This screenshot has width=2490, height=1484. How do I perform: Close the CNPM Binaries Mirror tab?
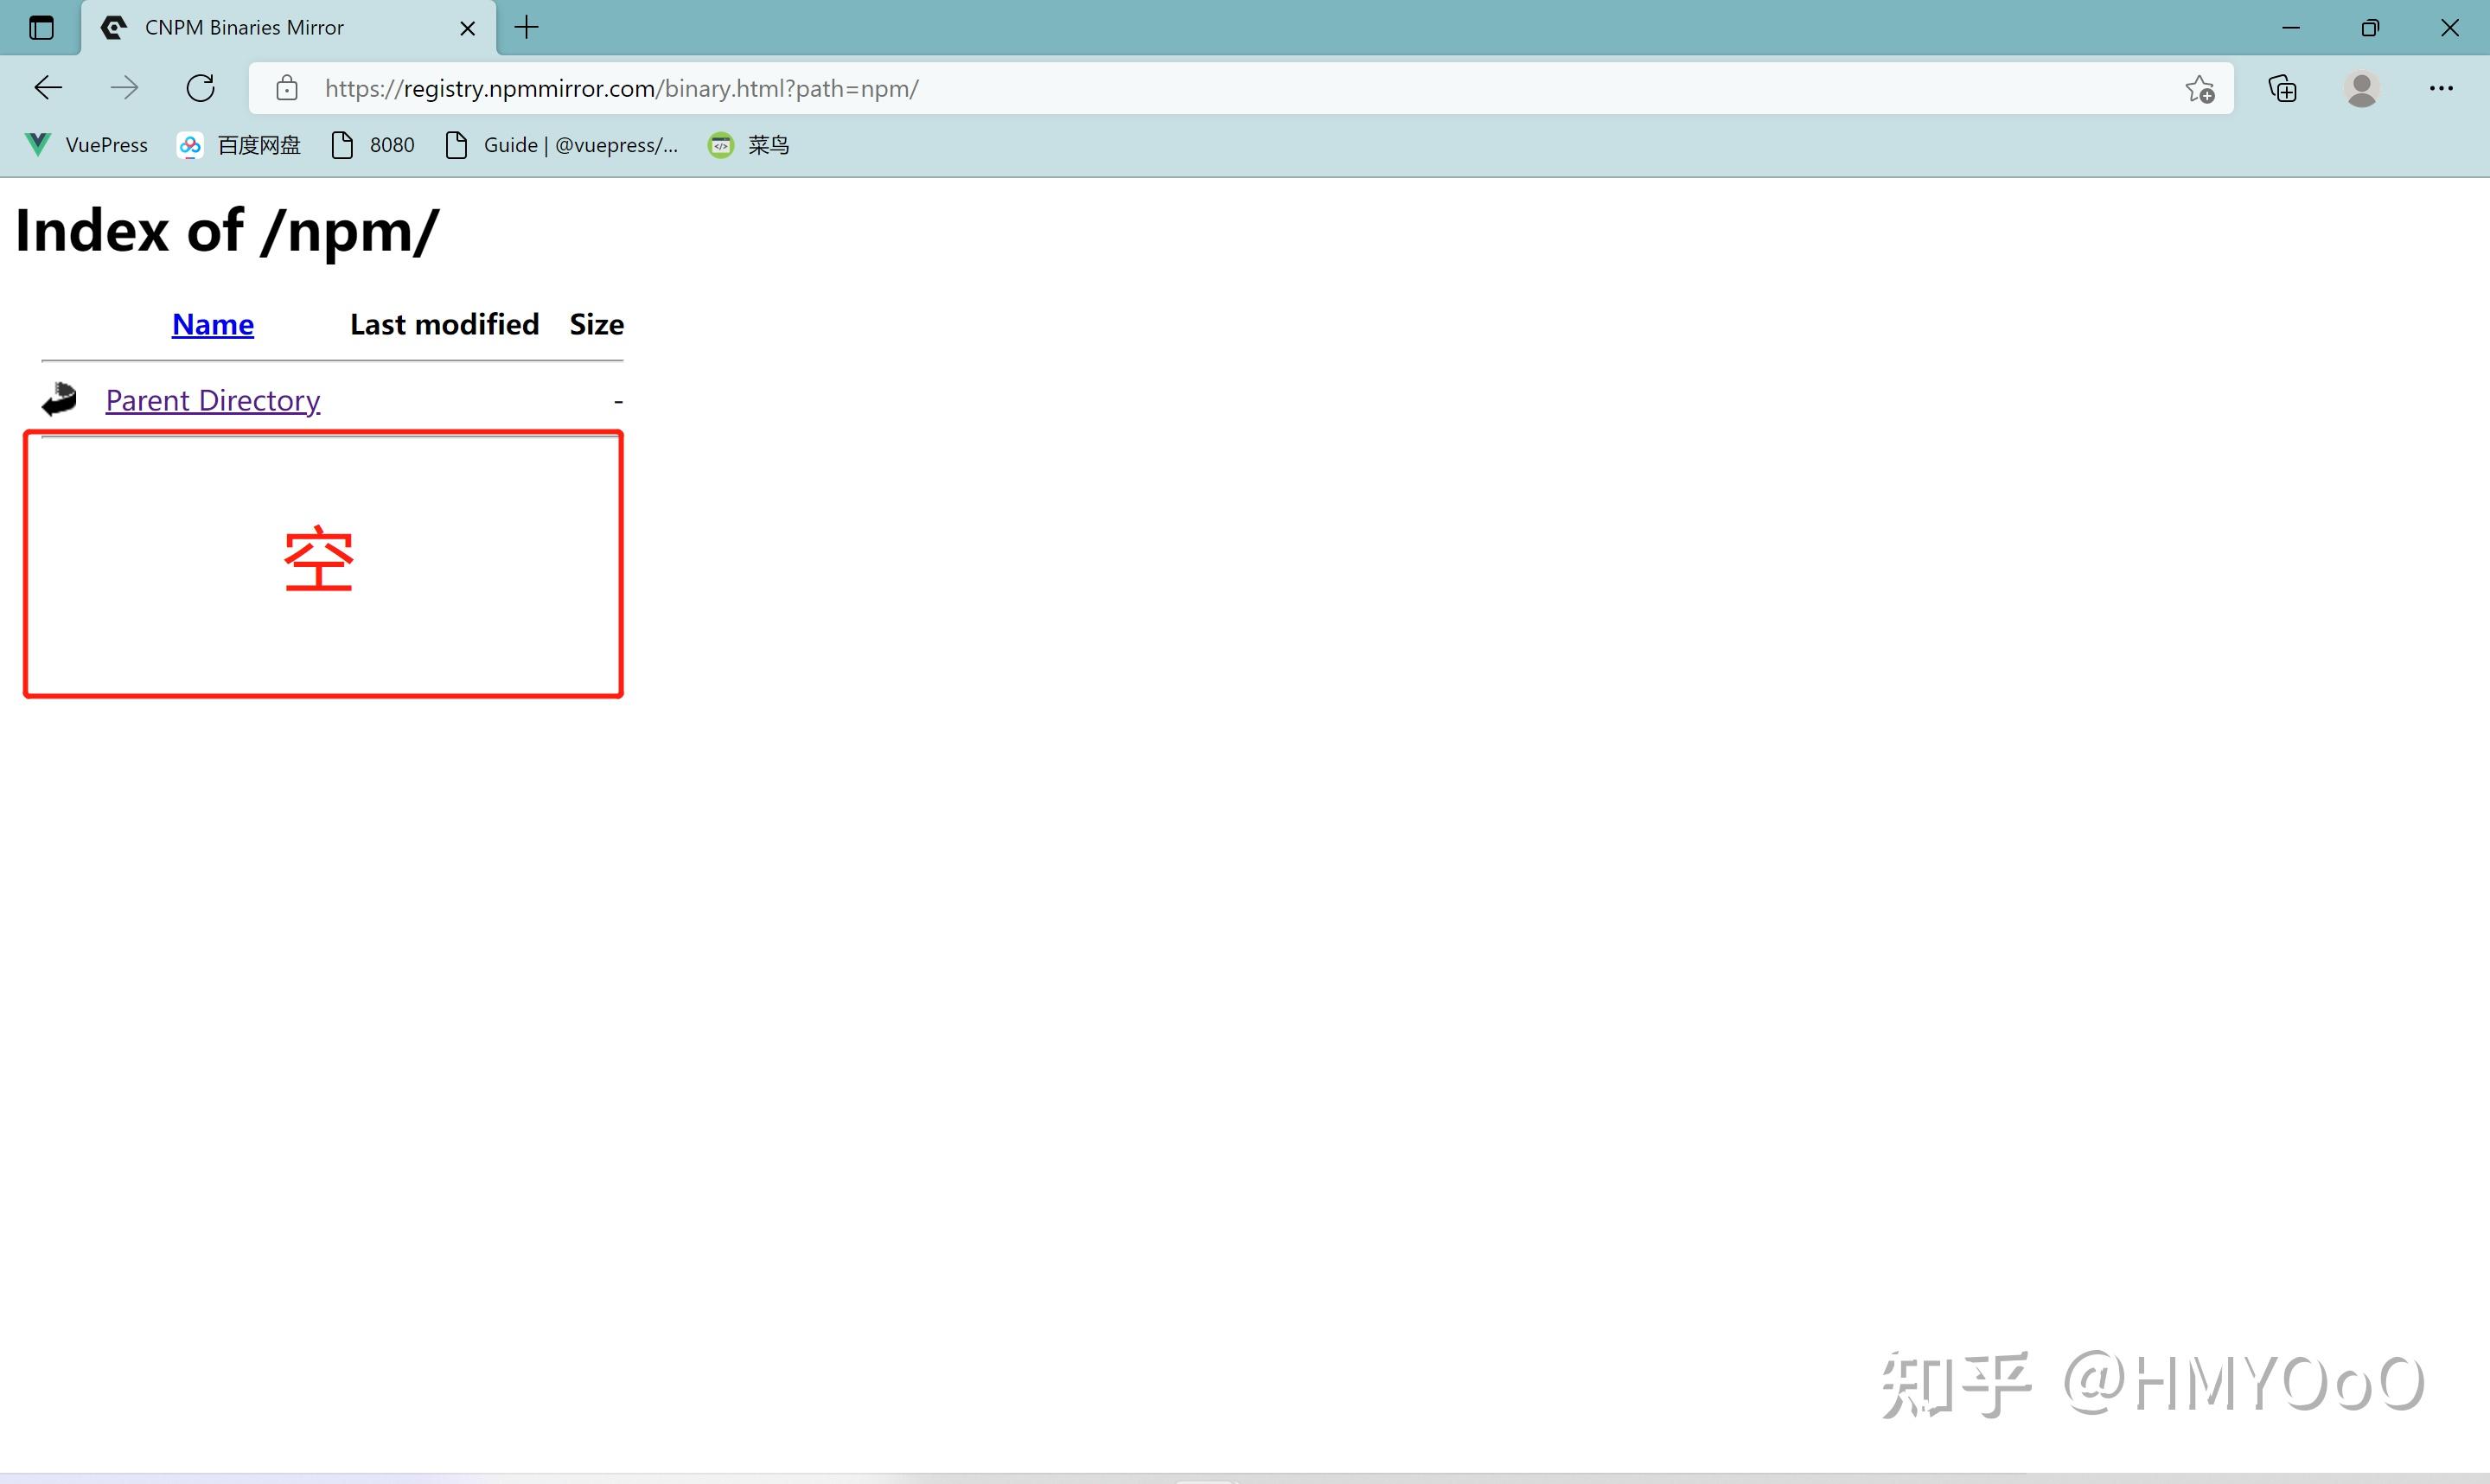point(467,28)
